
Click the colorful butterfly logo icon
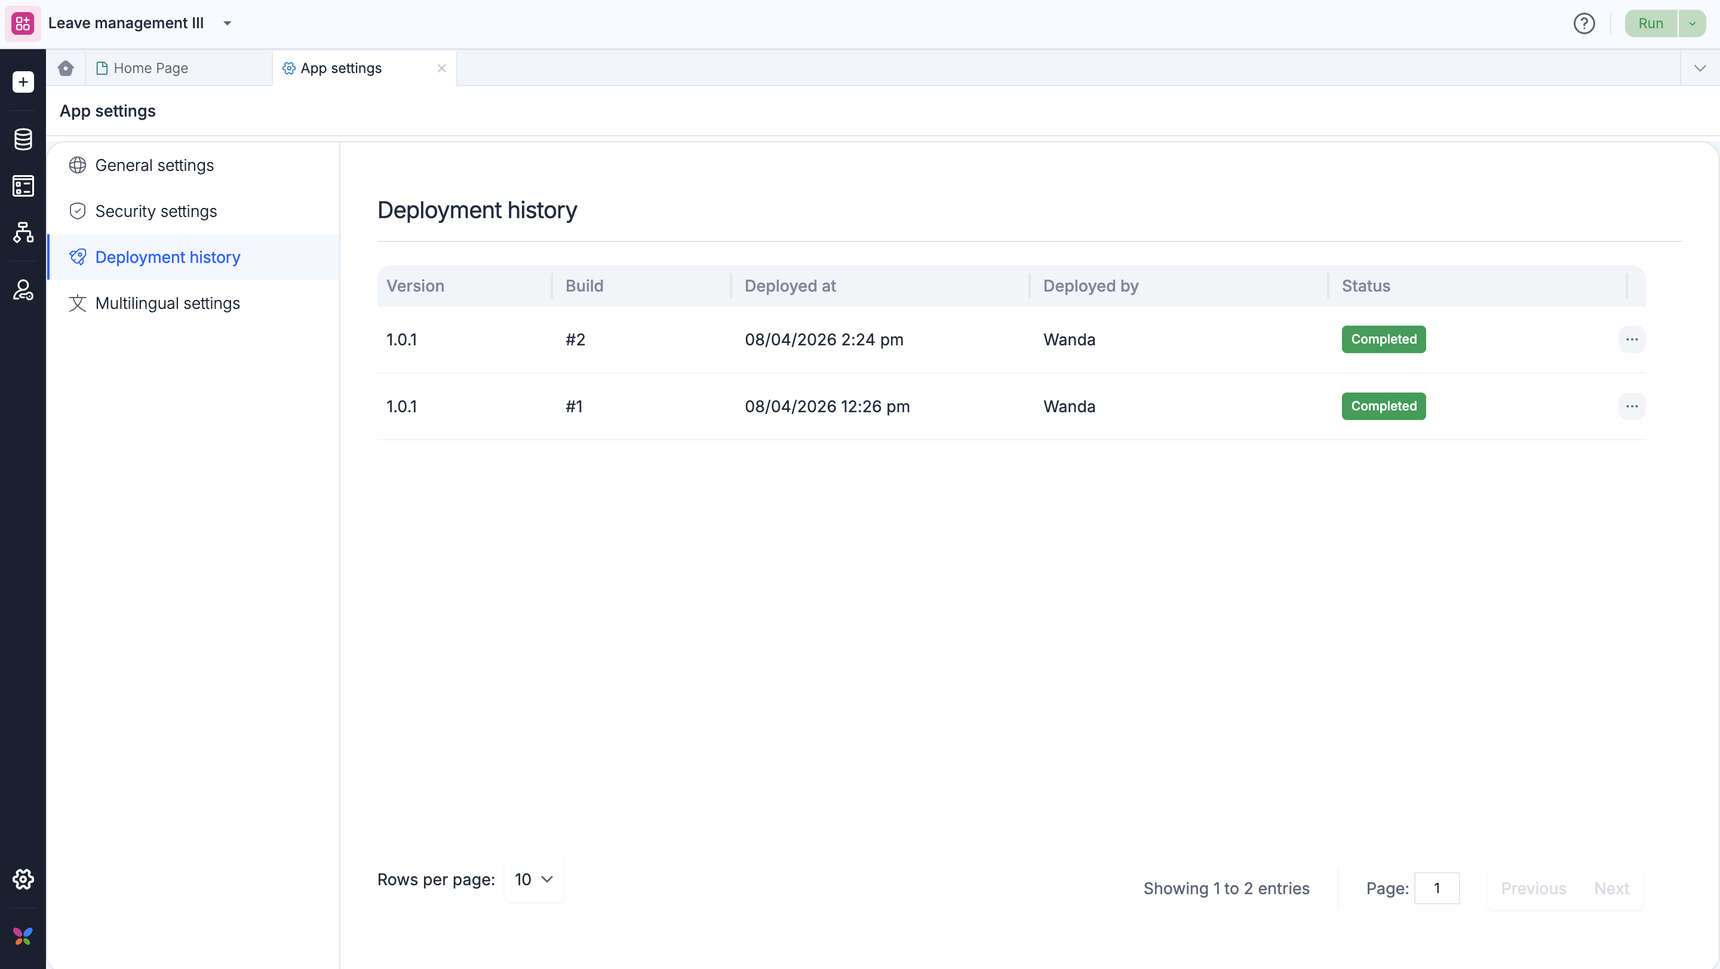[x=23, y=936]
